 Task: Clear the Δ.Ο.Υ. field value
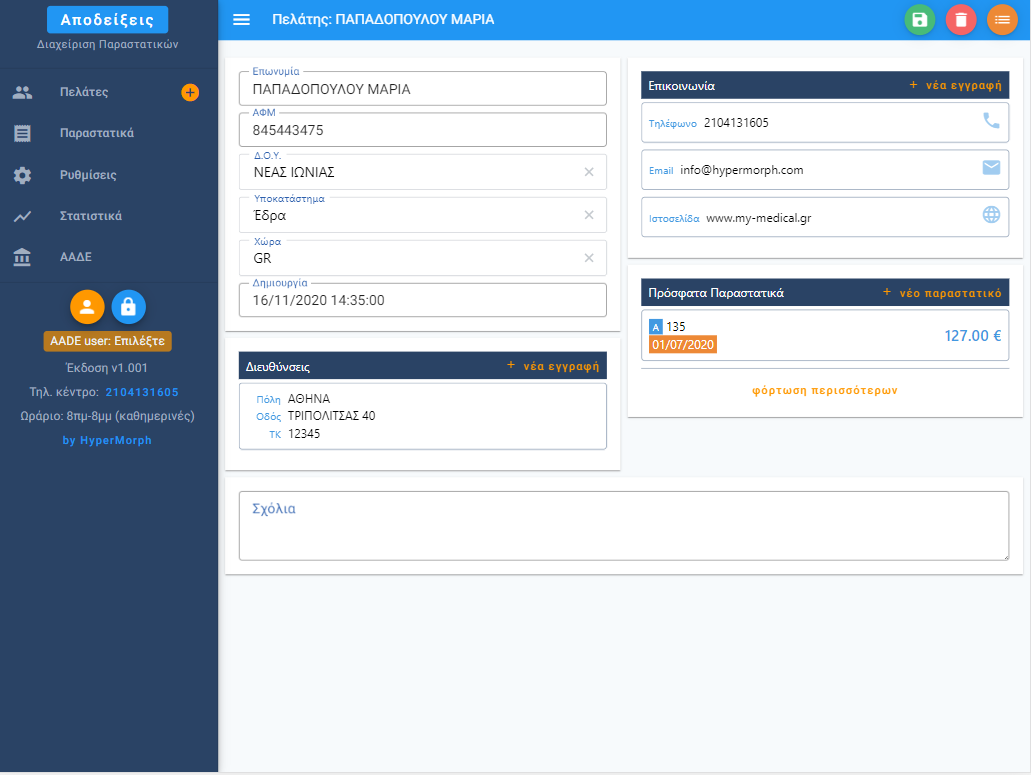589,172
